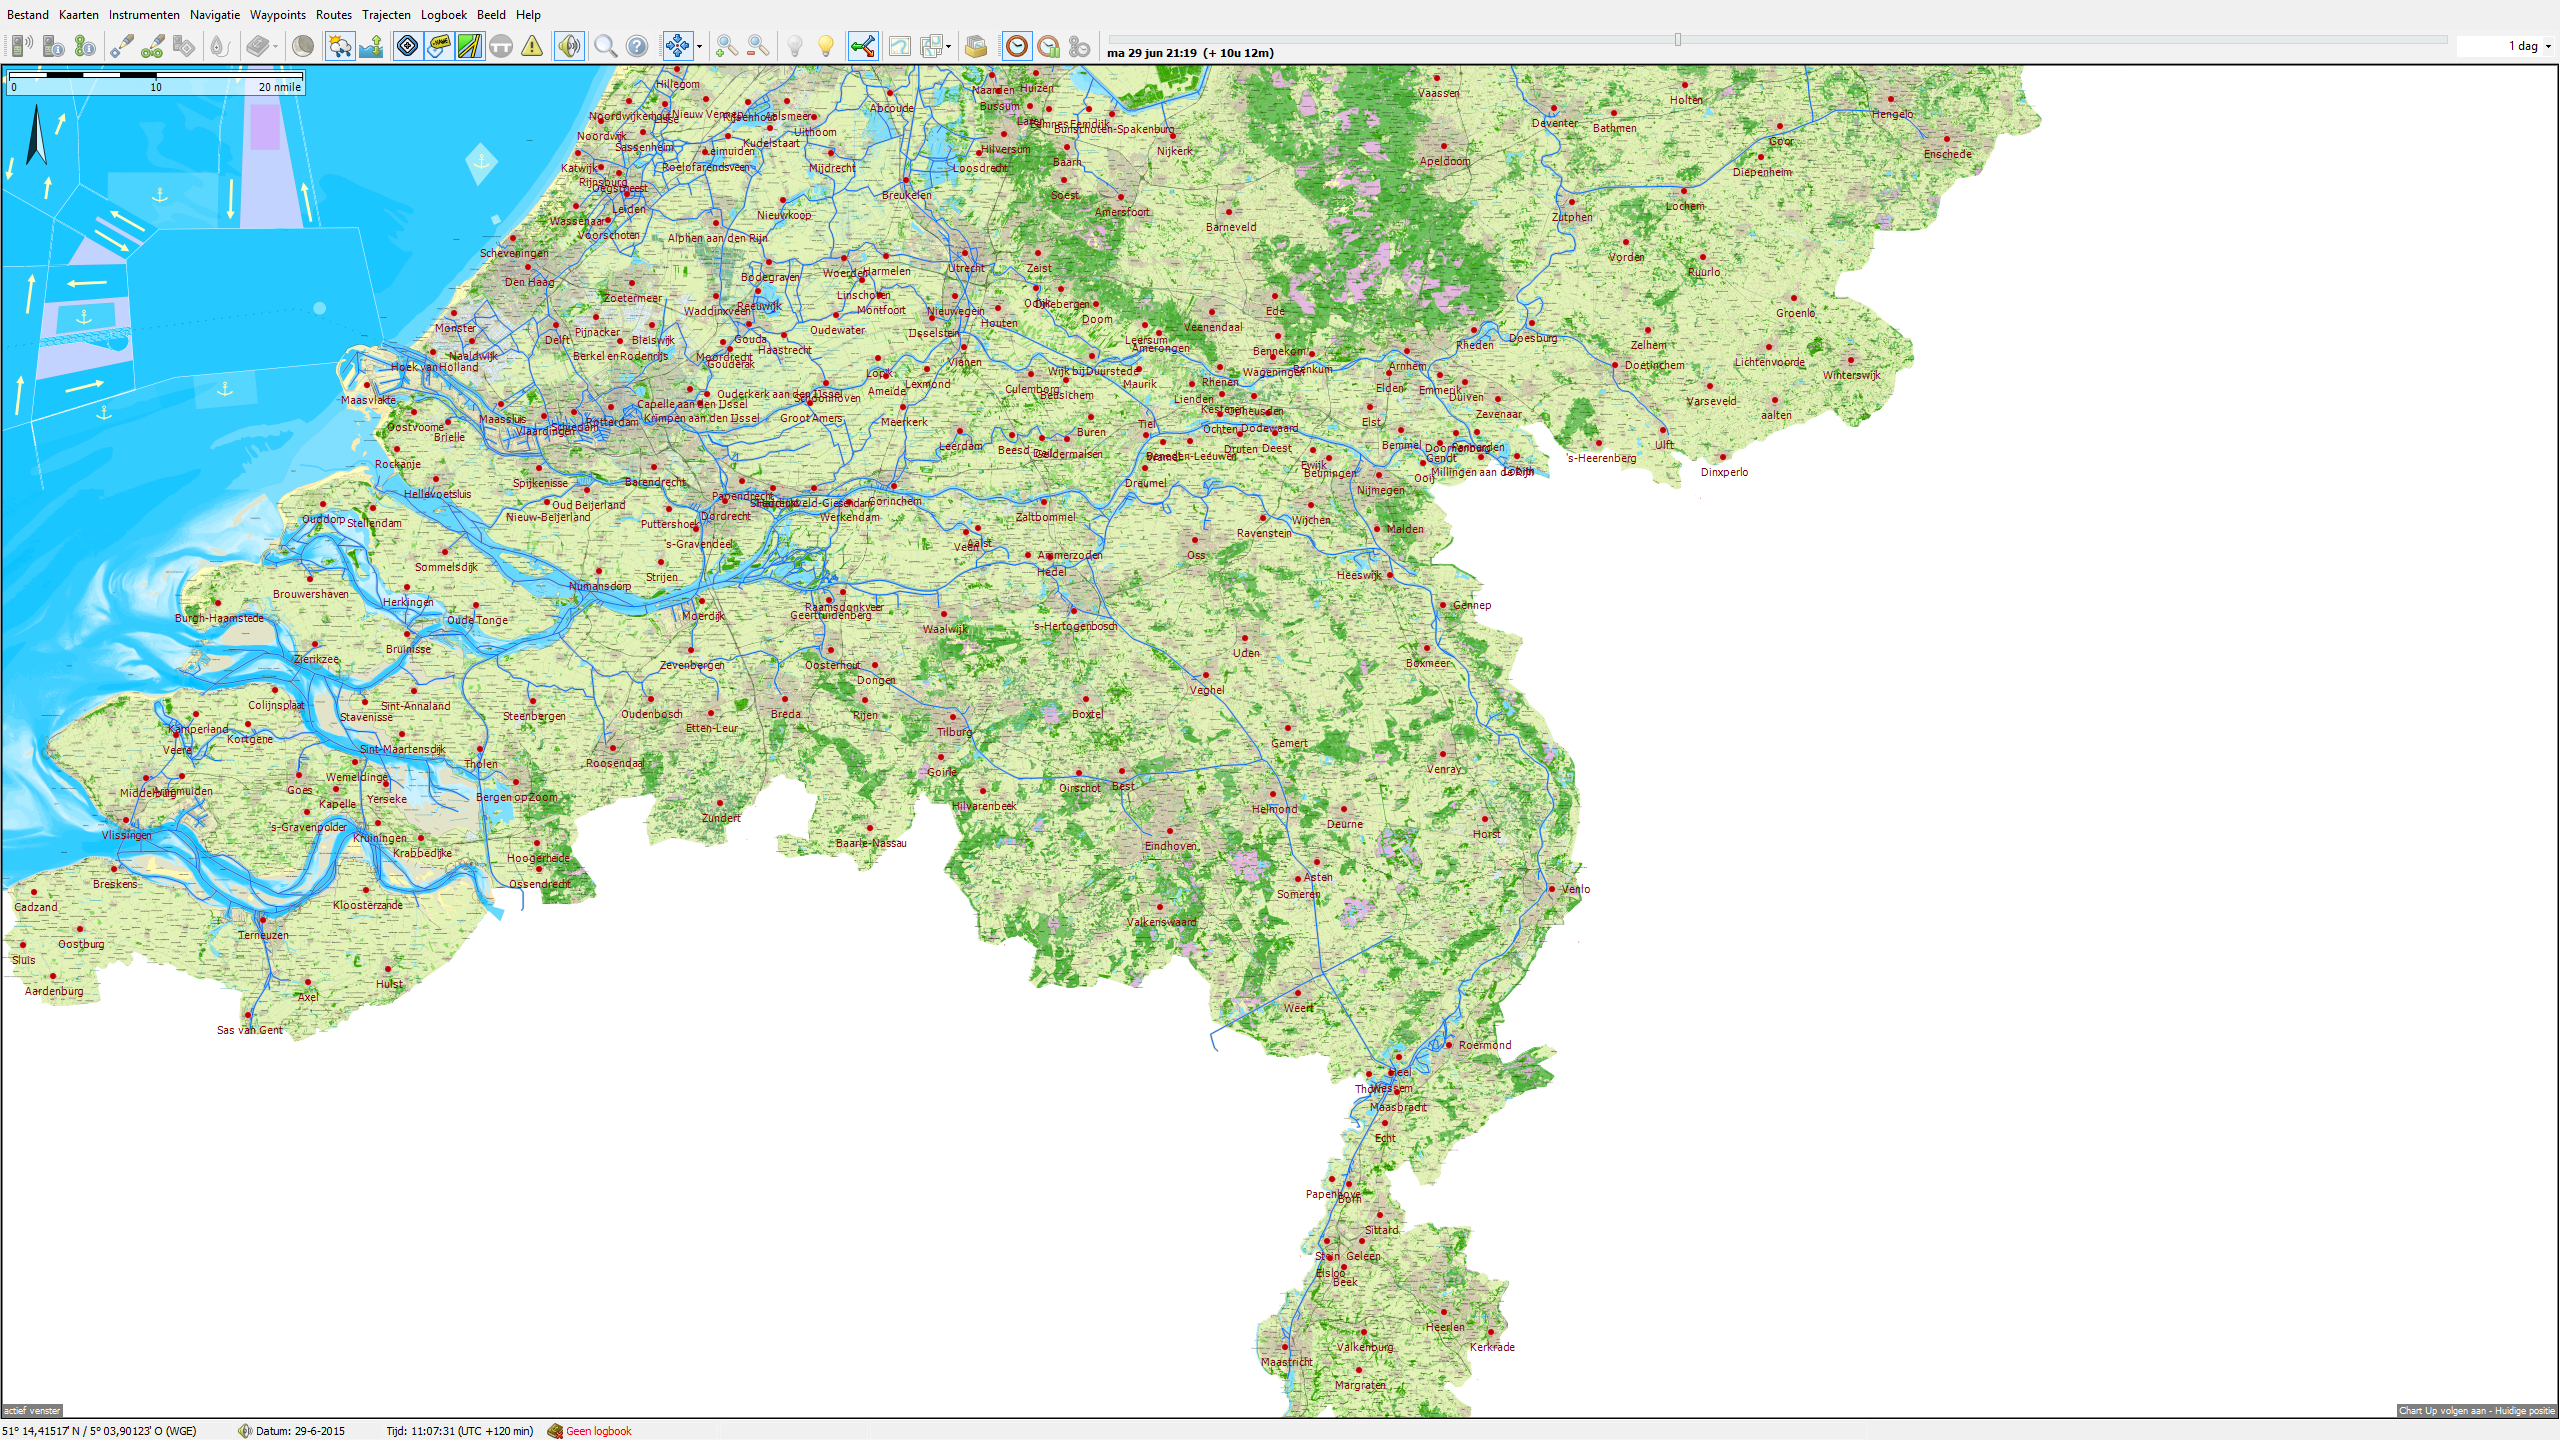This screenshot has height=1440, width=2560.
Task: Open the Trajecten menu
Action: 386,15
